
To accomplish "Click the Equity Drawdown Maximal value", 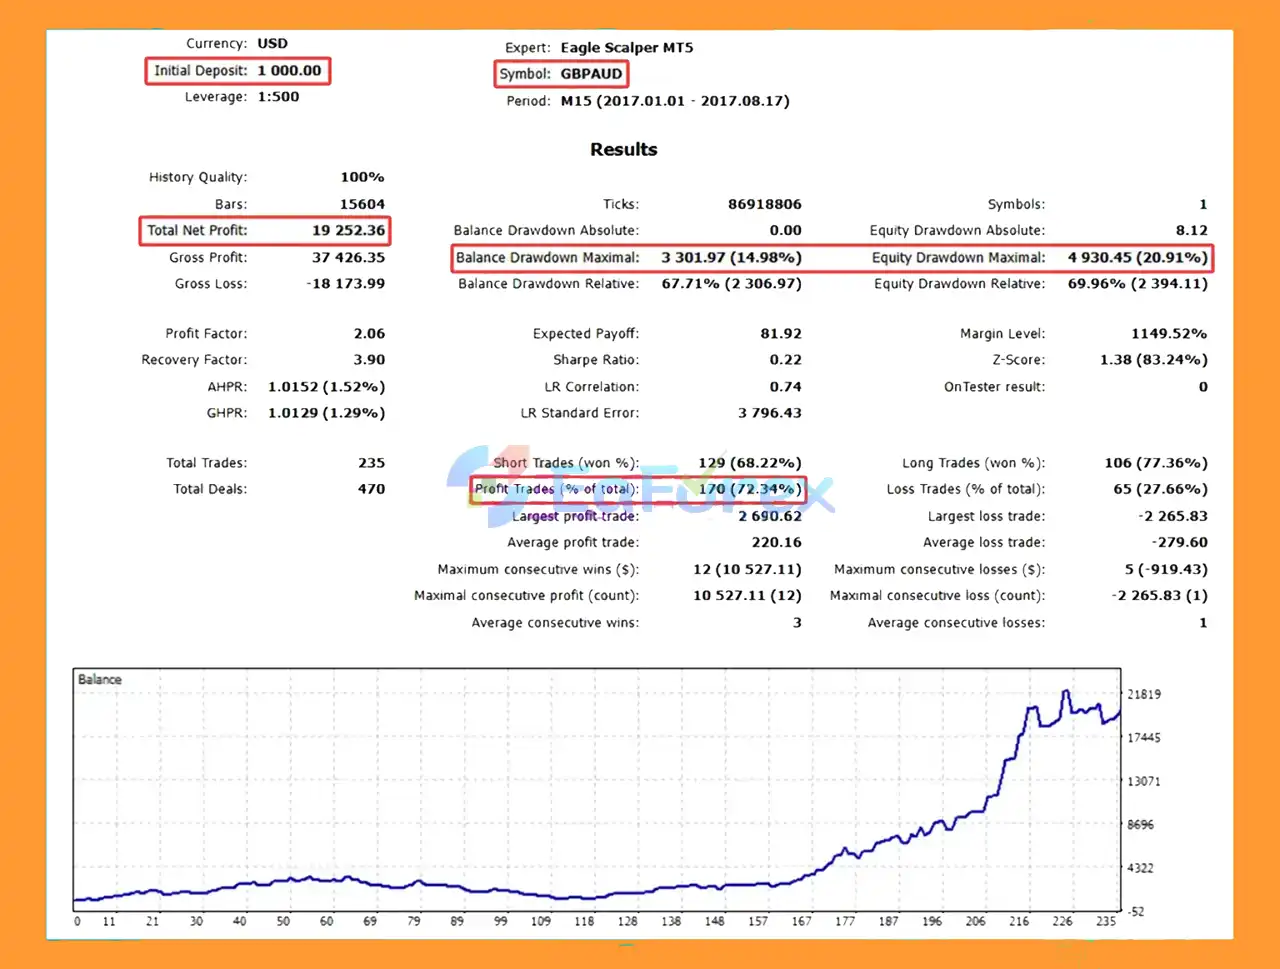I will 1137,258.
